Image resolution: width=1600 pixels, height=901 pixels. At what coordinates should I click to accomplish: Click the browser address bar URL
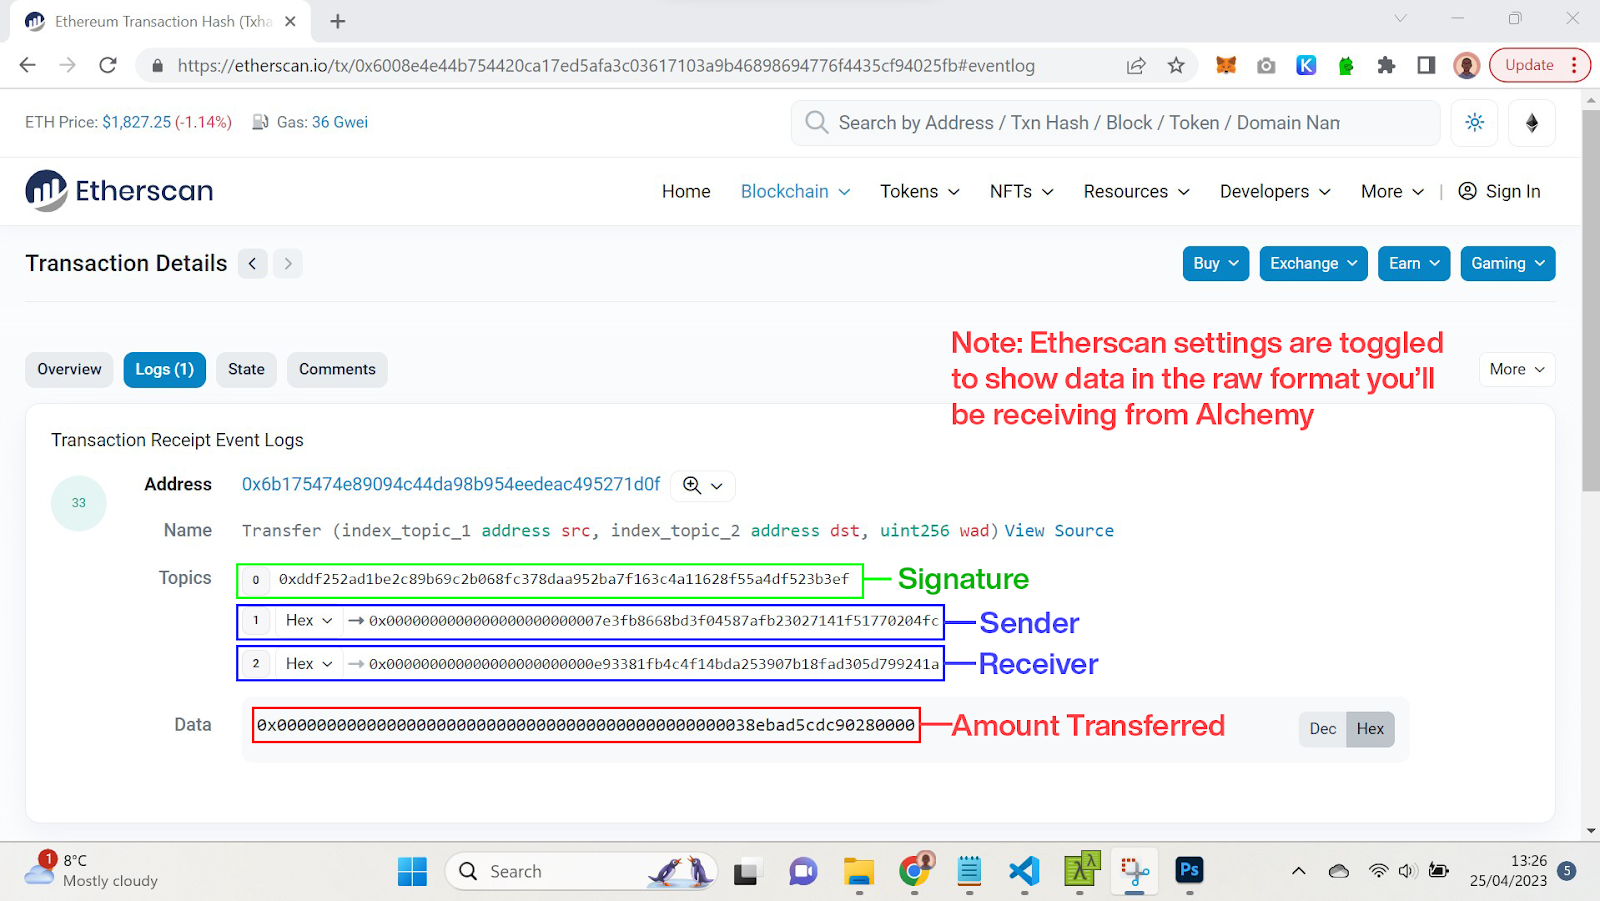point(606,66)
